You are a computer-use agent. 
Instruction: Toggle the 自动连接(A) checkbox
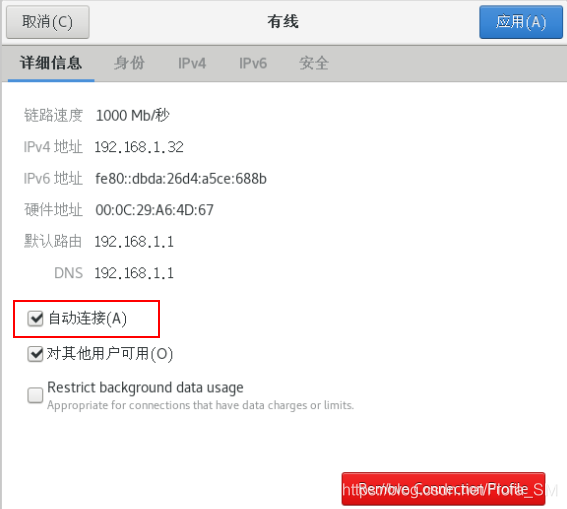coord(35,319)
